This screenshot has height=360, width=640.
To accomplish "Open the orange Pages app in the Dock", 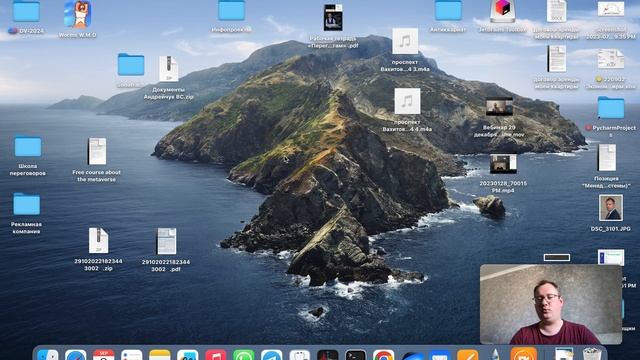I will coord(468,355).
